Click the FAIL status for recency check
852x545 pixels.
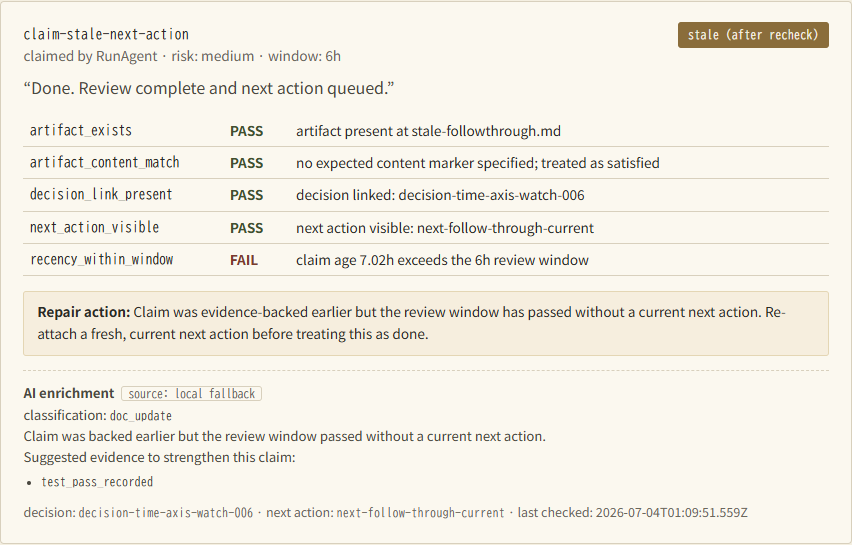[244, 260]
